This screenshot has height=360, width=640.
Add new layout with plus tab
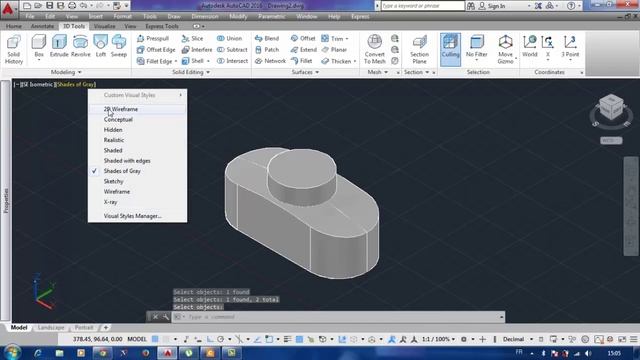[x=106, y=327]
